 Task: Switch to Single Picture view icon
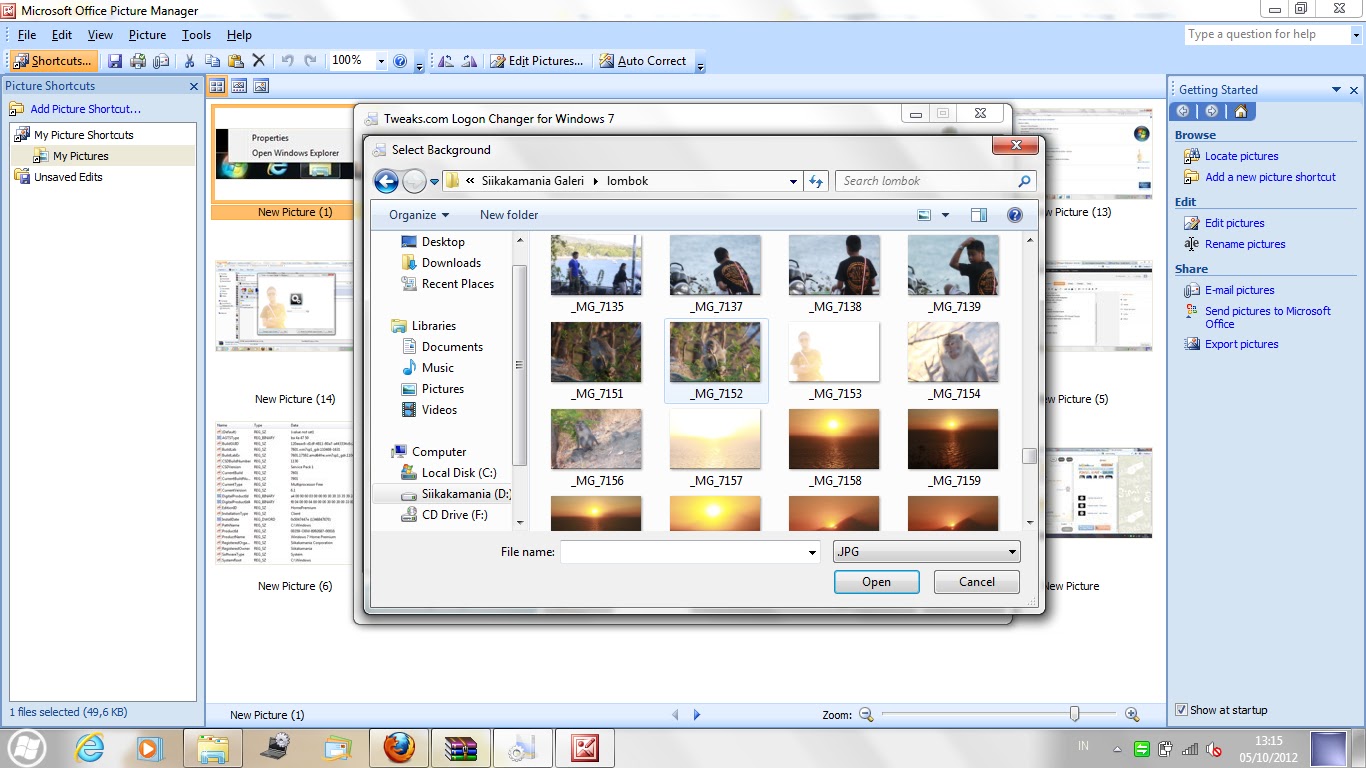pos(260,86)
